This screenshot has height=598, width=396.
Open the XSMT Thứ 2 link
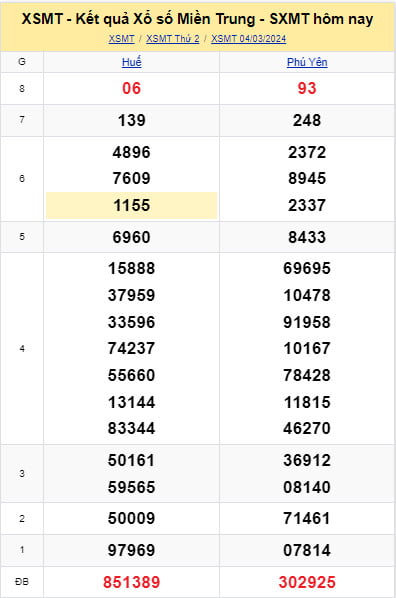click(x=172, y=39)
